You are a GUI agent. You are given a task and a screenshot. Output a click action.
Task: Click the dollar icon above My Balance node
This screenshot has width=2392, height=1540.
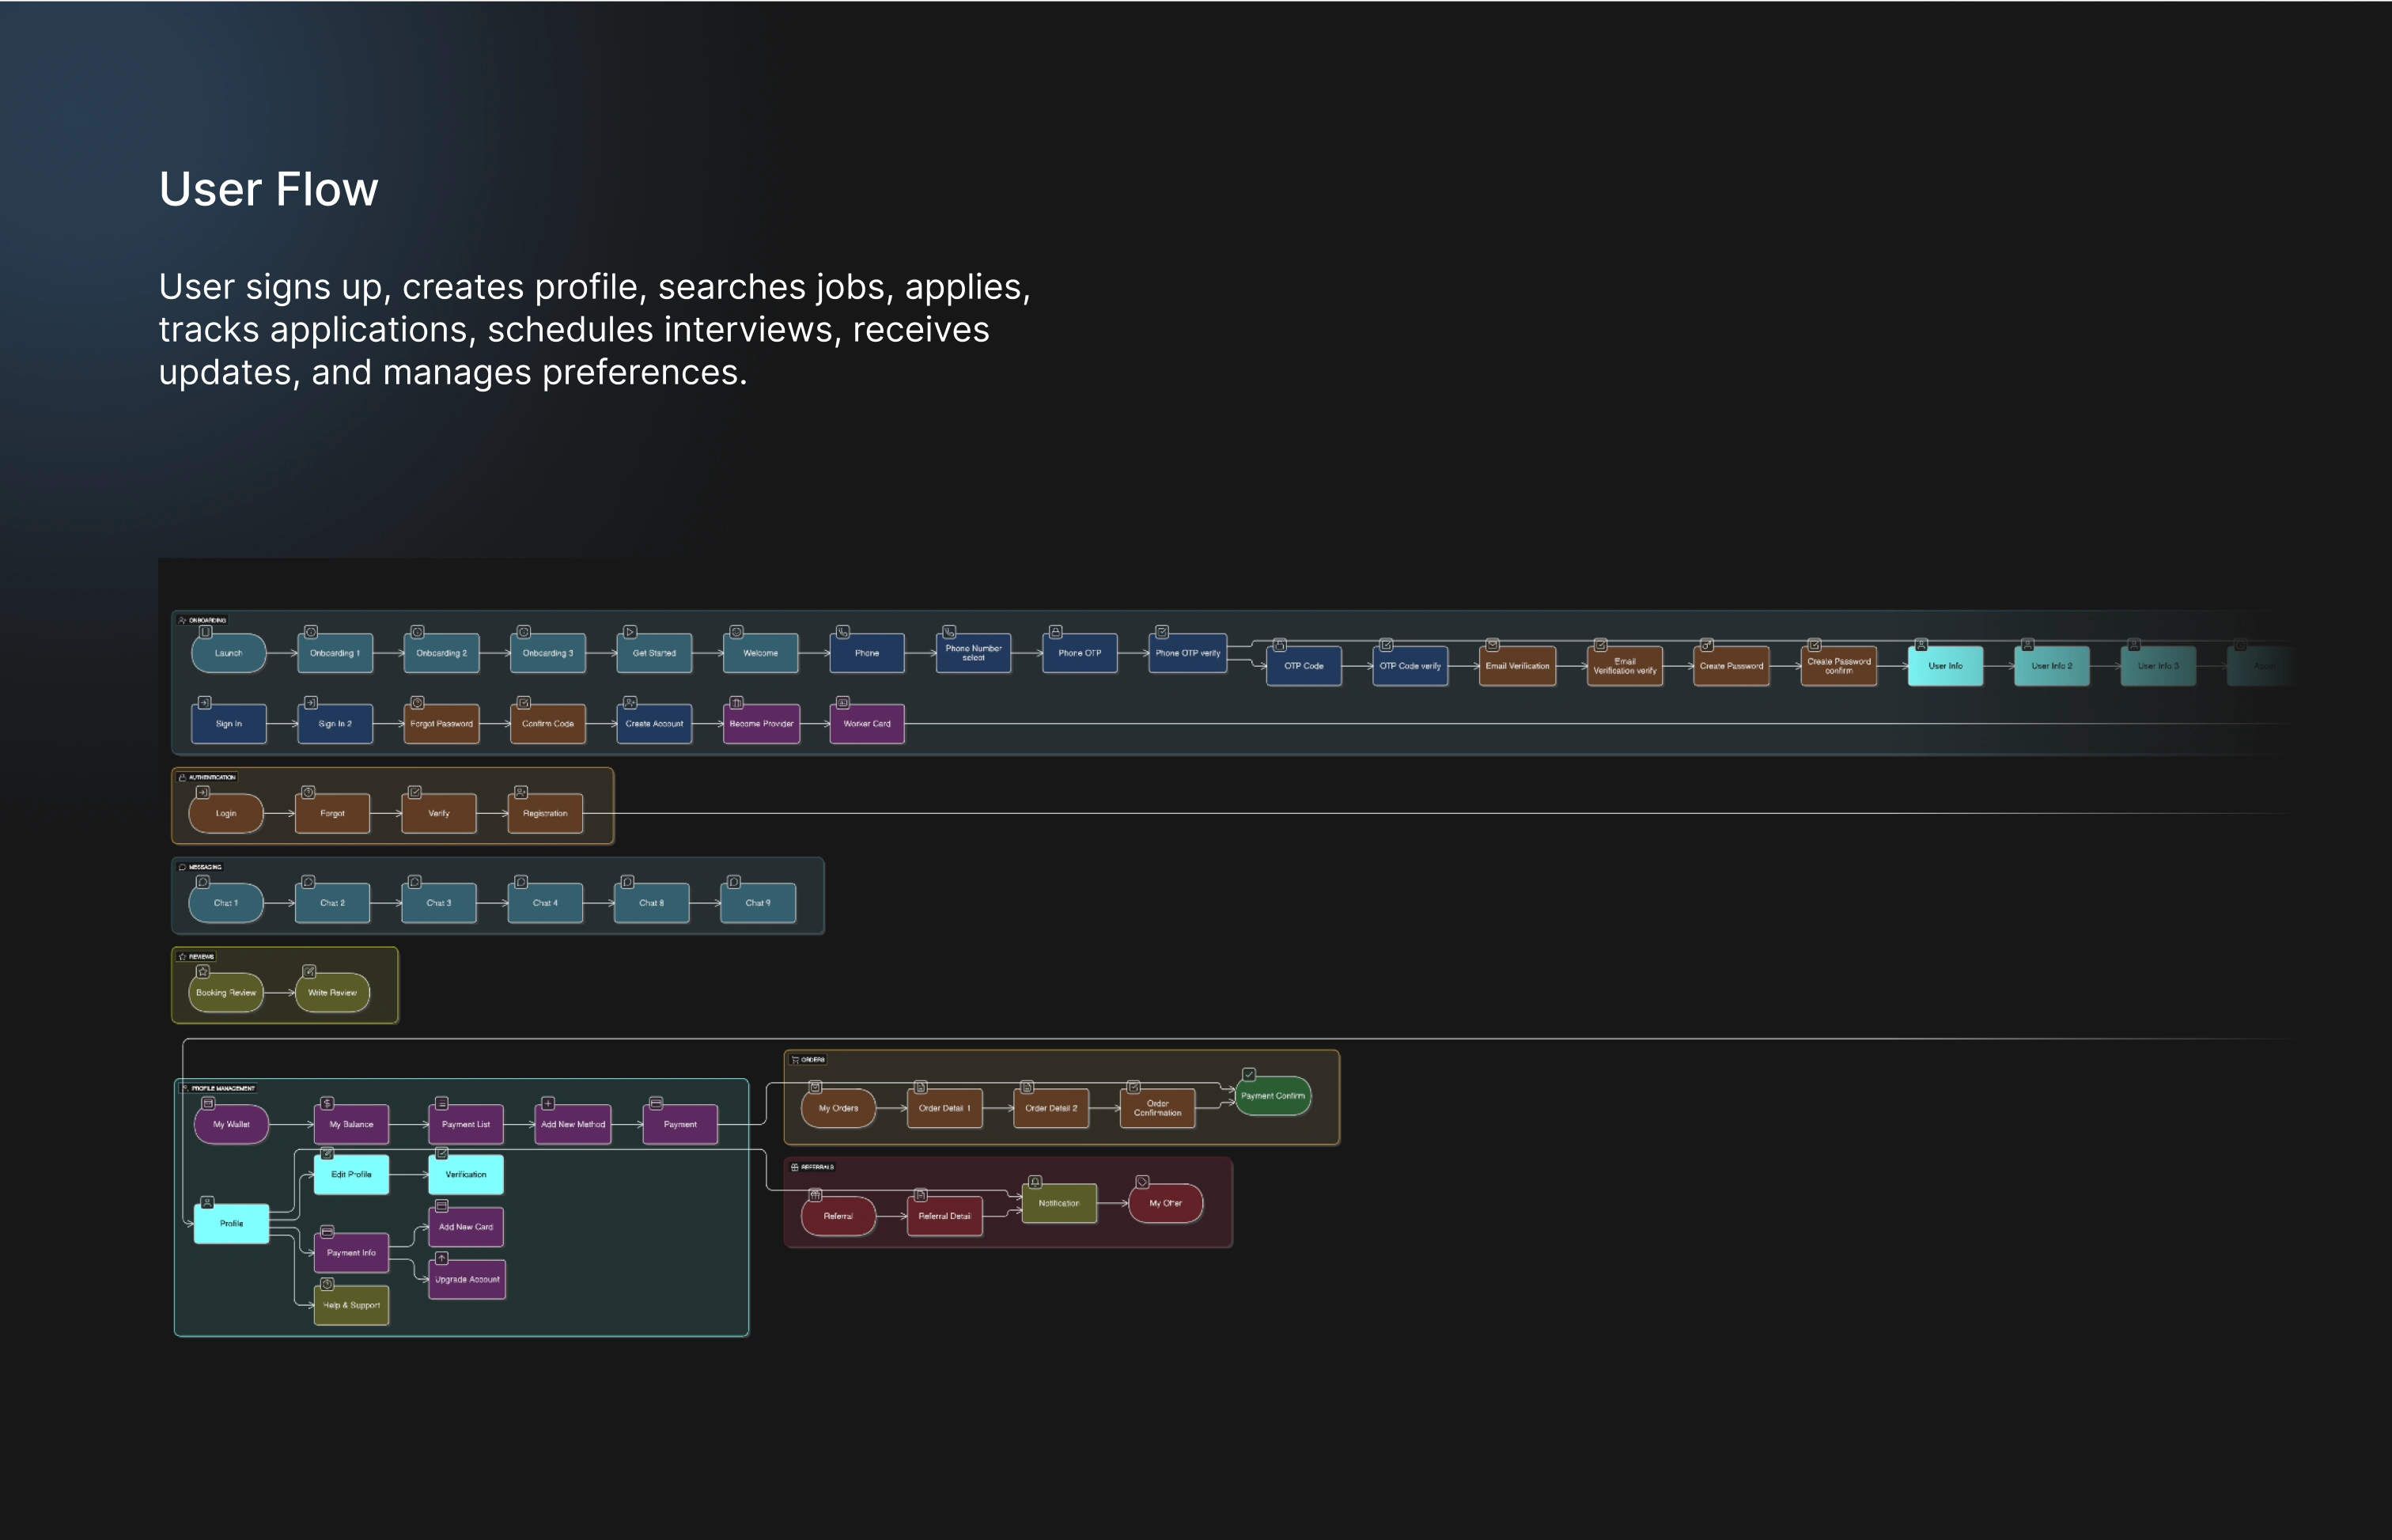(x=327, y=1103)
